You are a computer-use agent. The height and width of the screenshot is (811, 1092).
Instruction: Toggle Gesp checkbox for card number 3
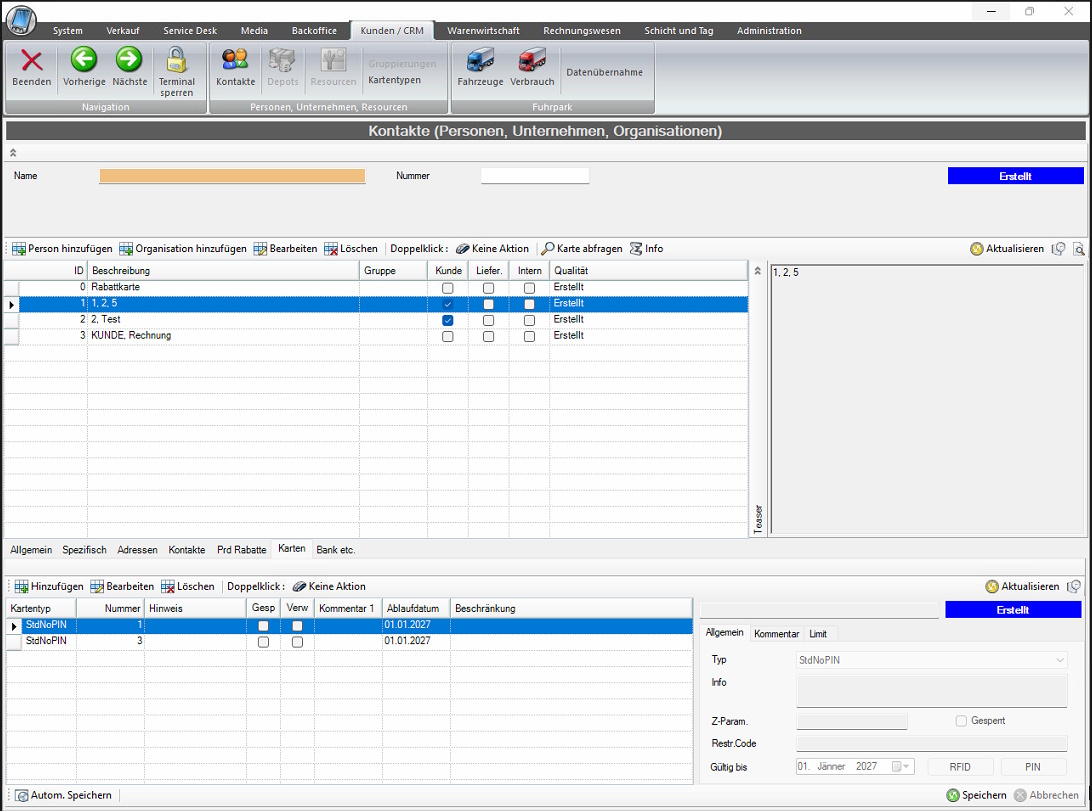(263, 642)
